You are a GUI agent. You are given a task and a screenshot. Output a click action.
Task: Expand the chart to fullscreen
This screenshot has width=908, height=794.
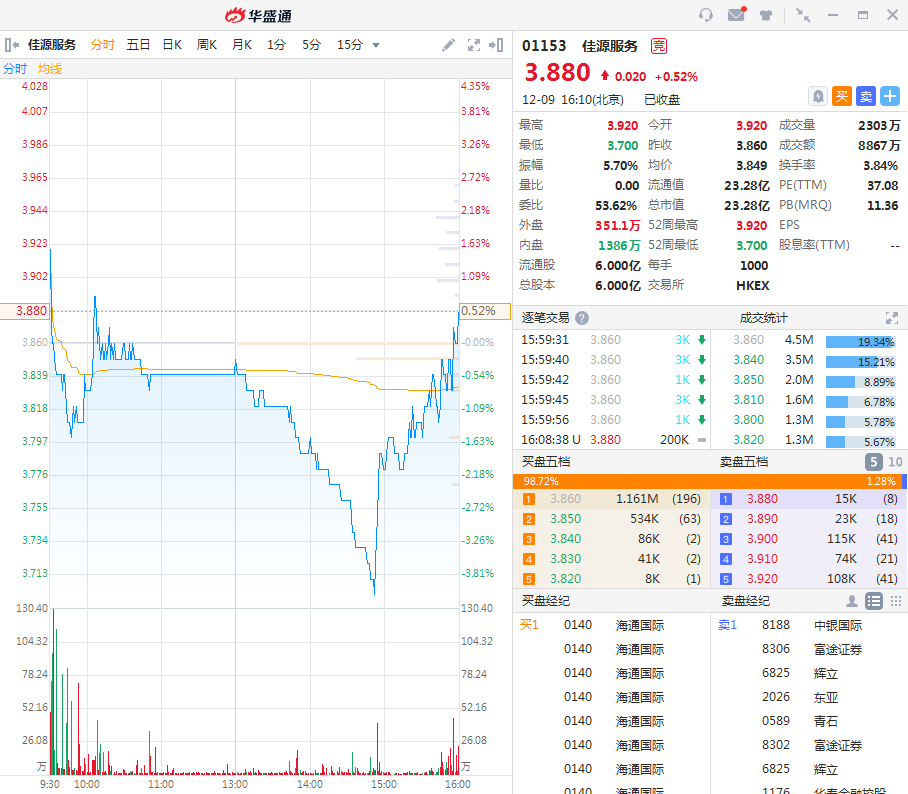[474, 45]
